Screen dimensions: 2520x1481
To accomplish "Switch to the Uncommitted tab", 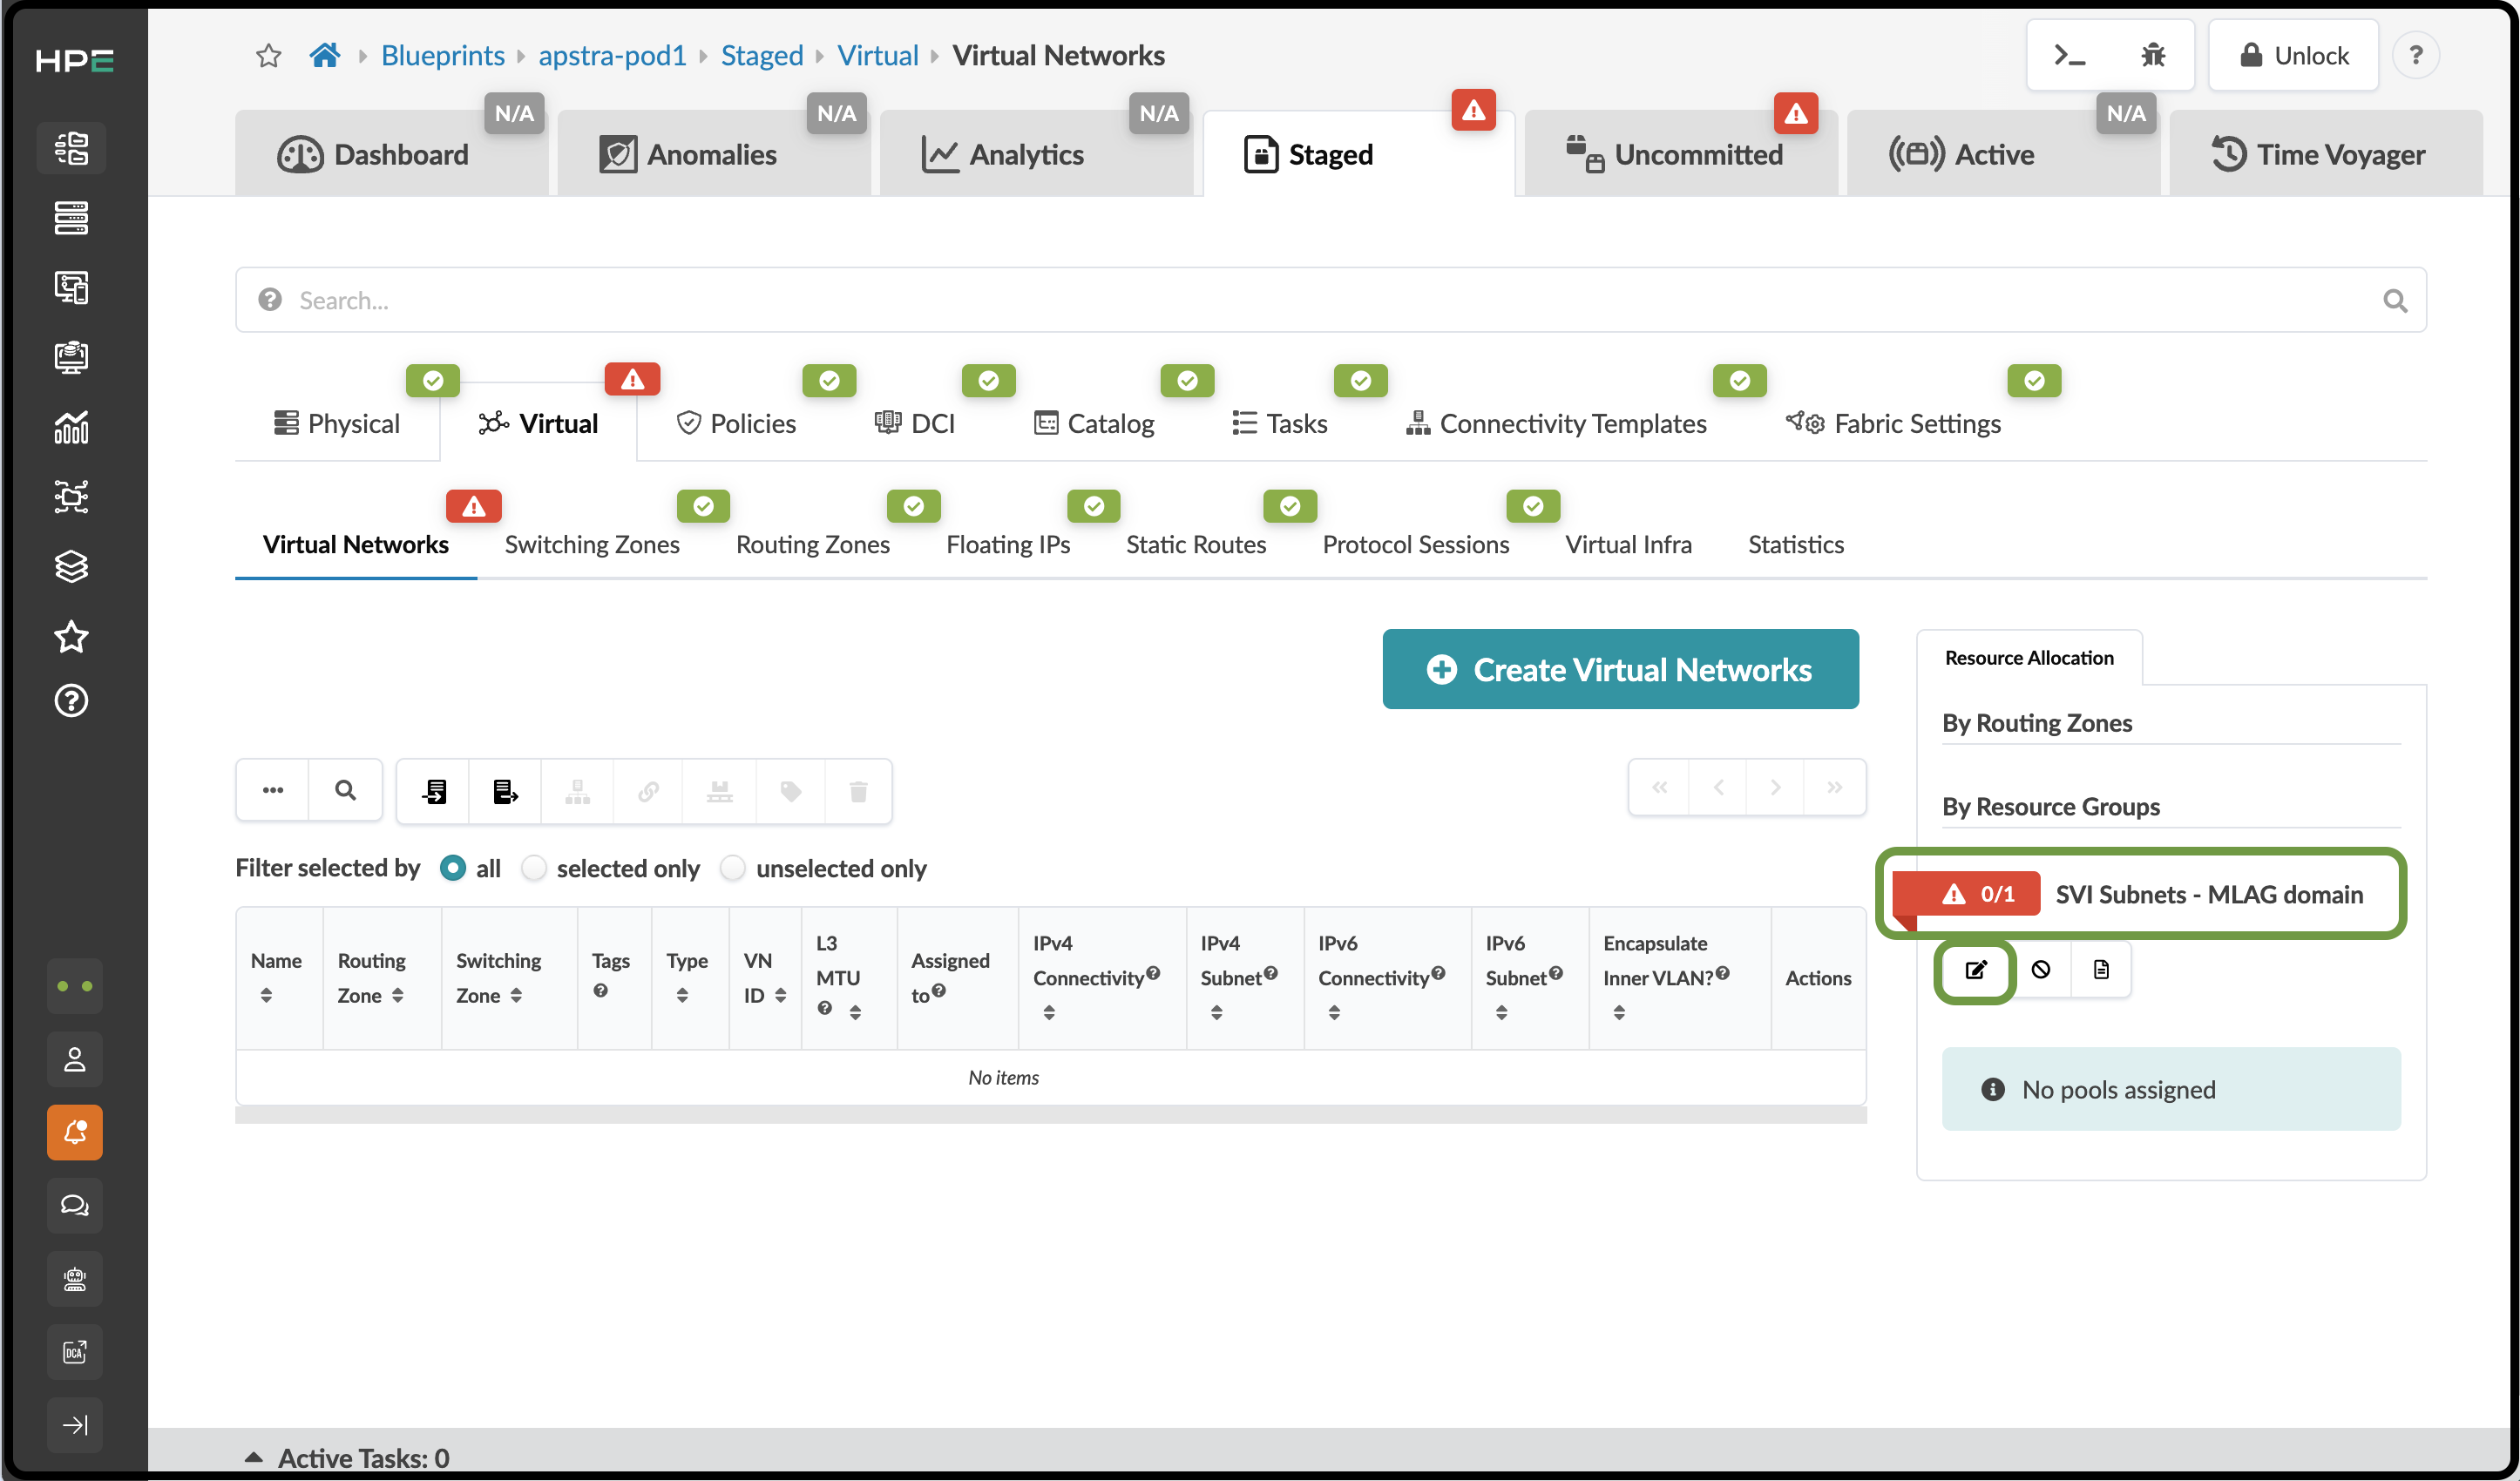I will coord(1681,154).
